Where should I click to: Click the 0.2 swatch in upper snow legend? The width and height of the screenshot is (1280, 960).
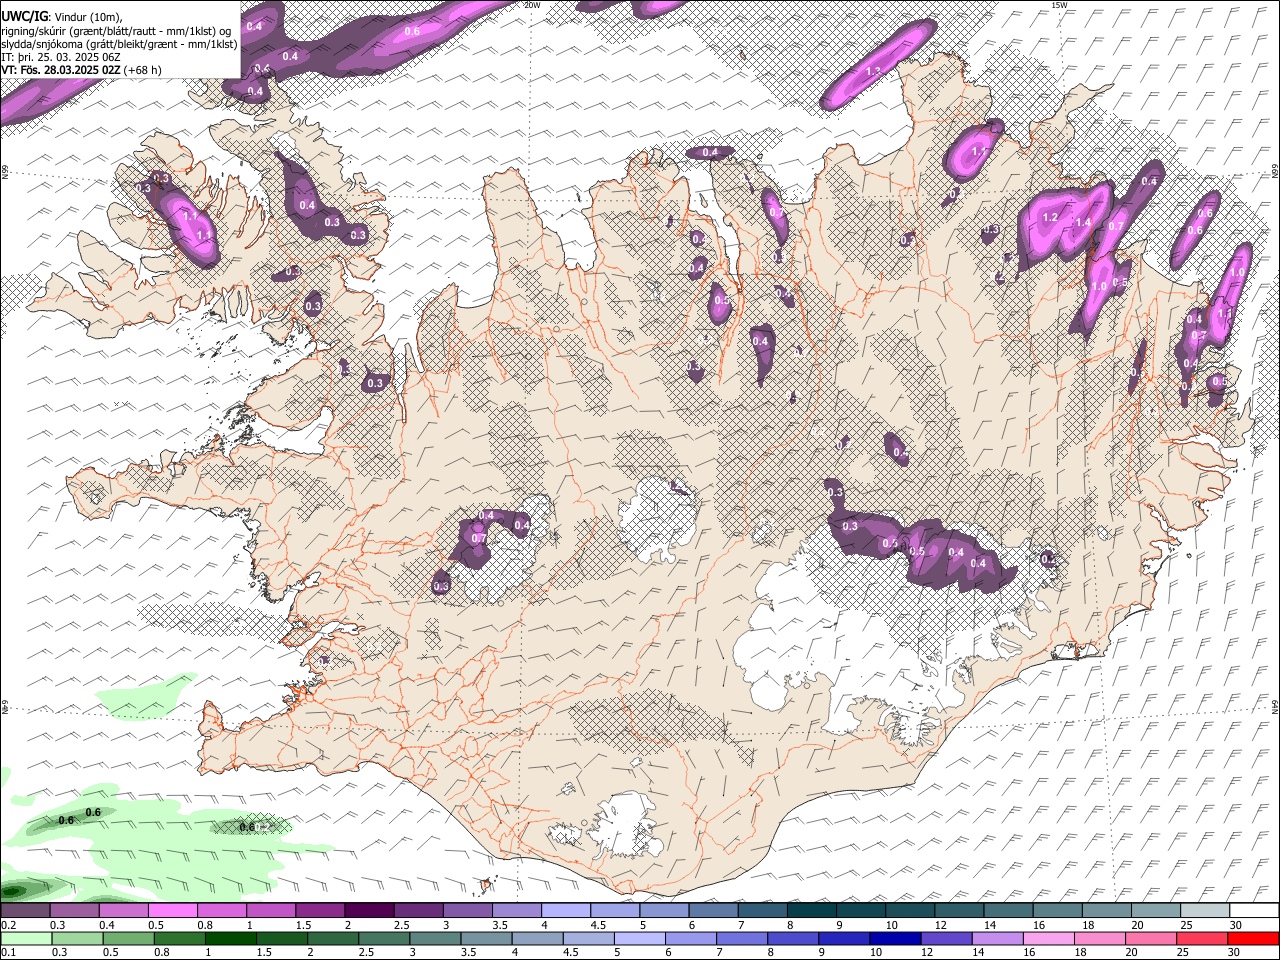25,910
